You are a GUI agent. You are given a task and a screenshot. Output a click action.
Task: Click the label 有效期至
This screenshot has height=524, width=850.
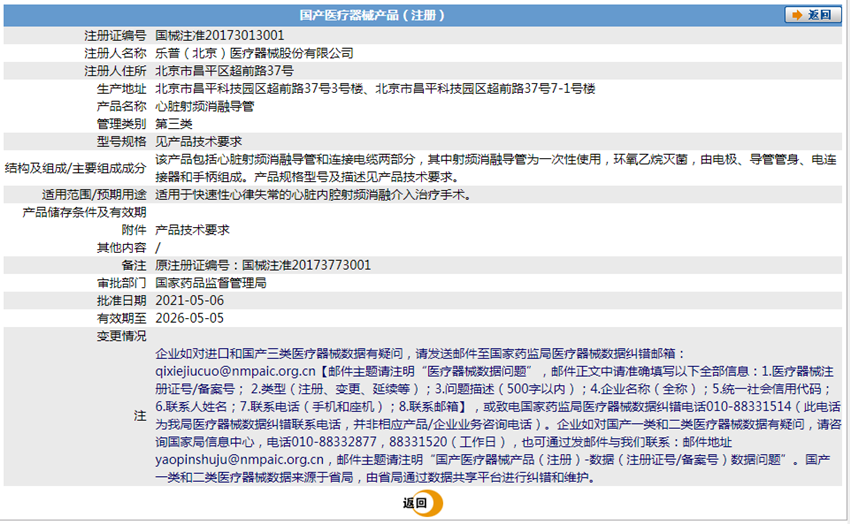[121, 318]
